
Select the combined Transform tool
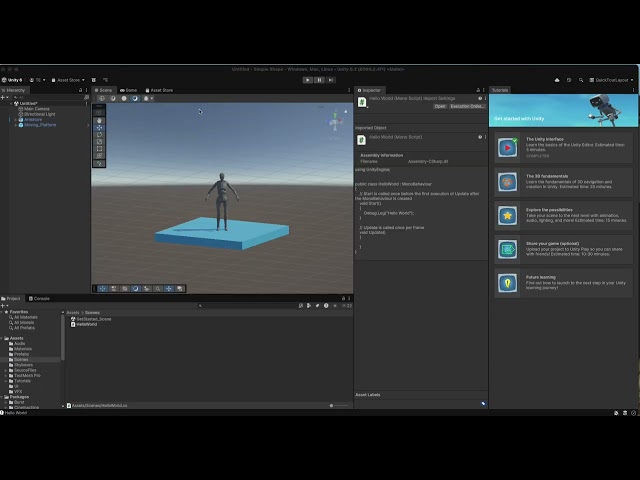[x=99, y=156]
